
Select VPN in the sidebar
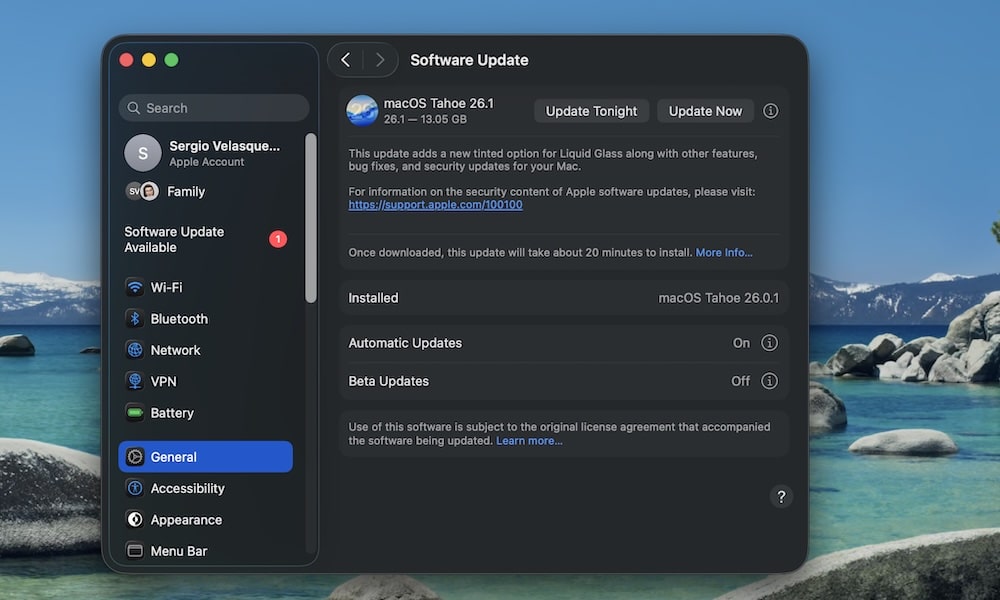(x=163, y=381)
